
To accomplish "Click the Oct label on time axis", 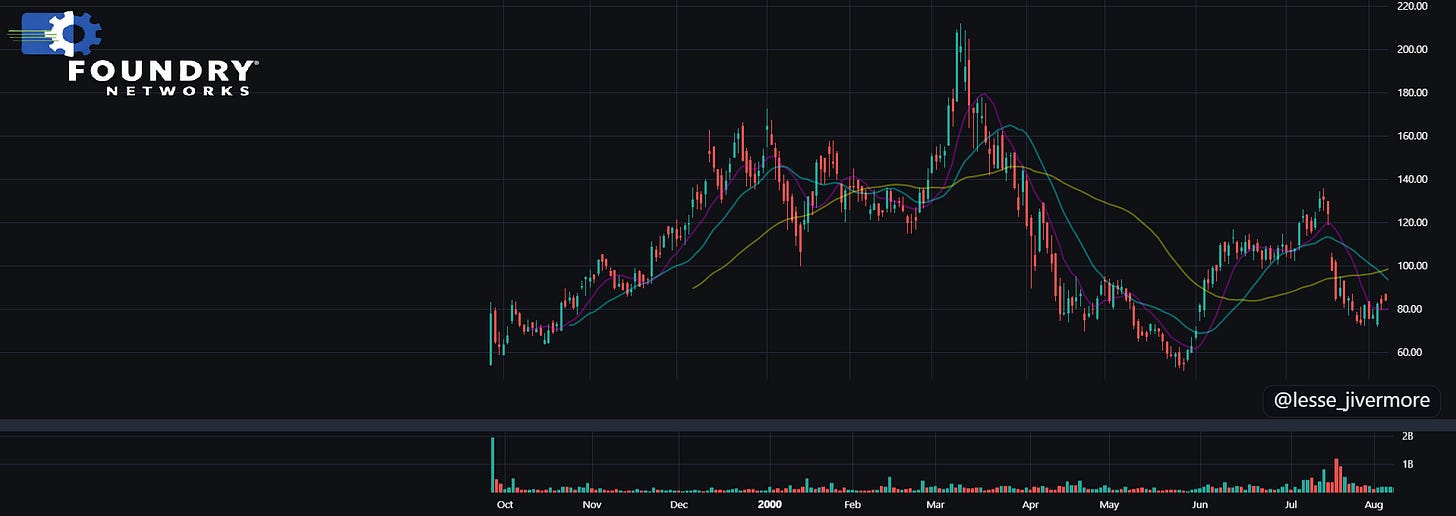I will point(505,505).
